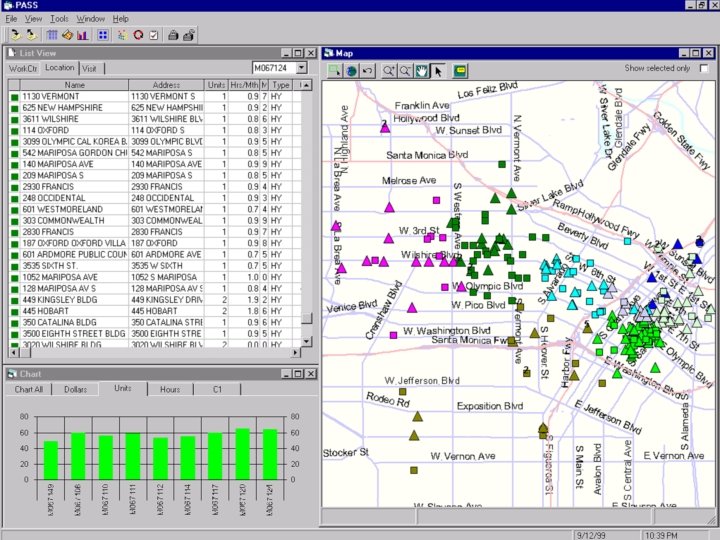This screenshot has height=540, width=720.
Task: Sort by the Hrs/Mth column header
Action: (244, 85)
